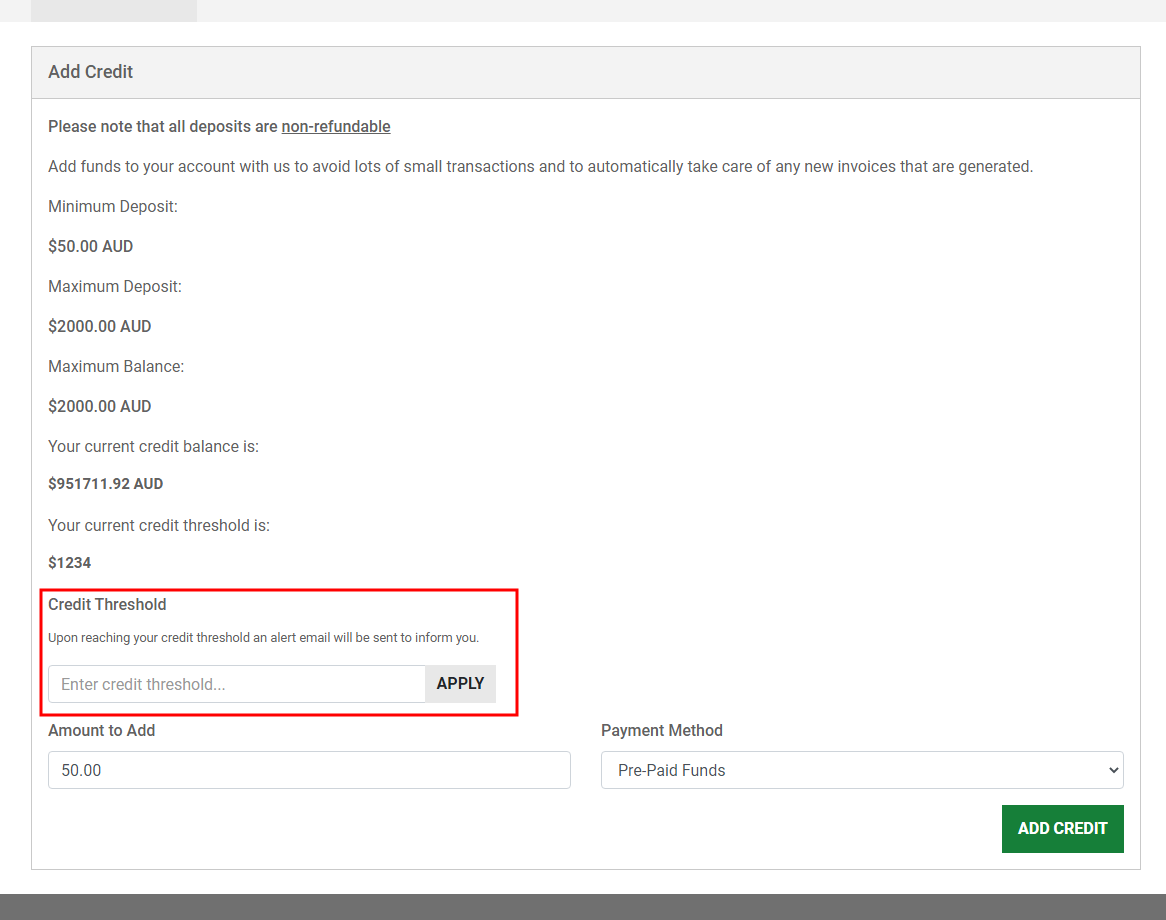Click the Your current credit threshold label
Viewport: 1166px width, 920px height.
pos(159,526)
